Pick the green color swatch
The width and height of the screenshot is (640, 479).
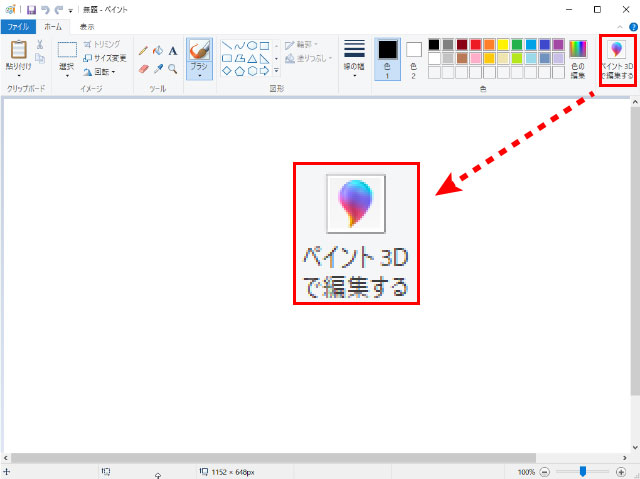tap(517, 44)
